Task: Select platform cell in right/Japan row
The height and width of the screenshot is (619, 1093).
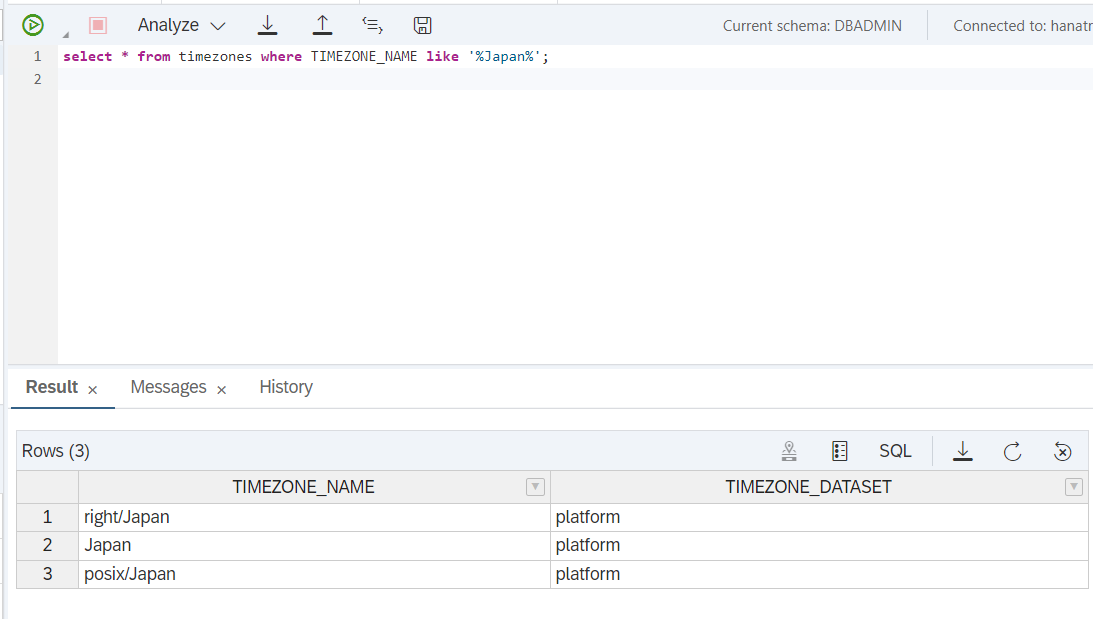Action: pyautogui.click(x=819, y=517)
